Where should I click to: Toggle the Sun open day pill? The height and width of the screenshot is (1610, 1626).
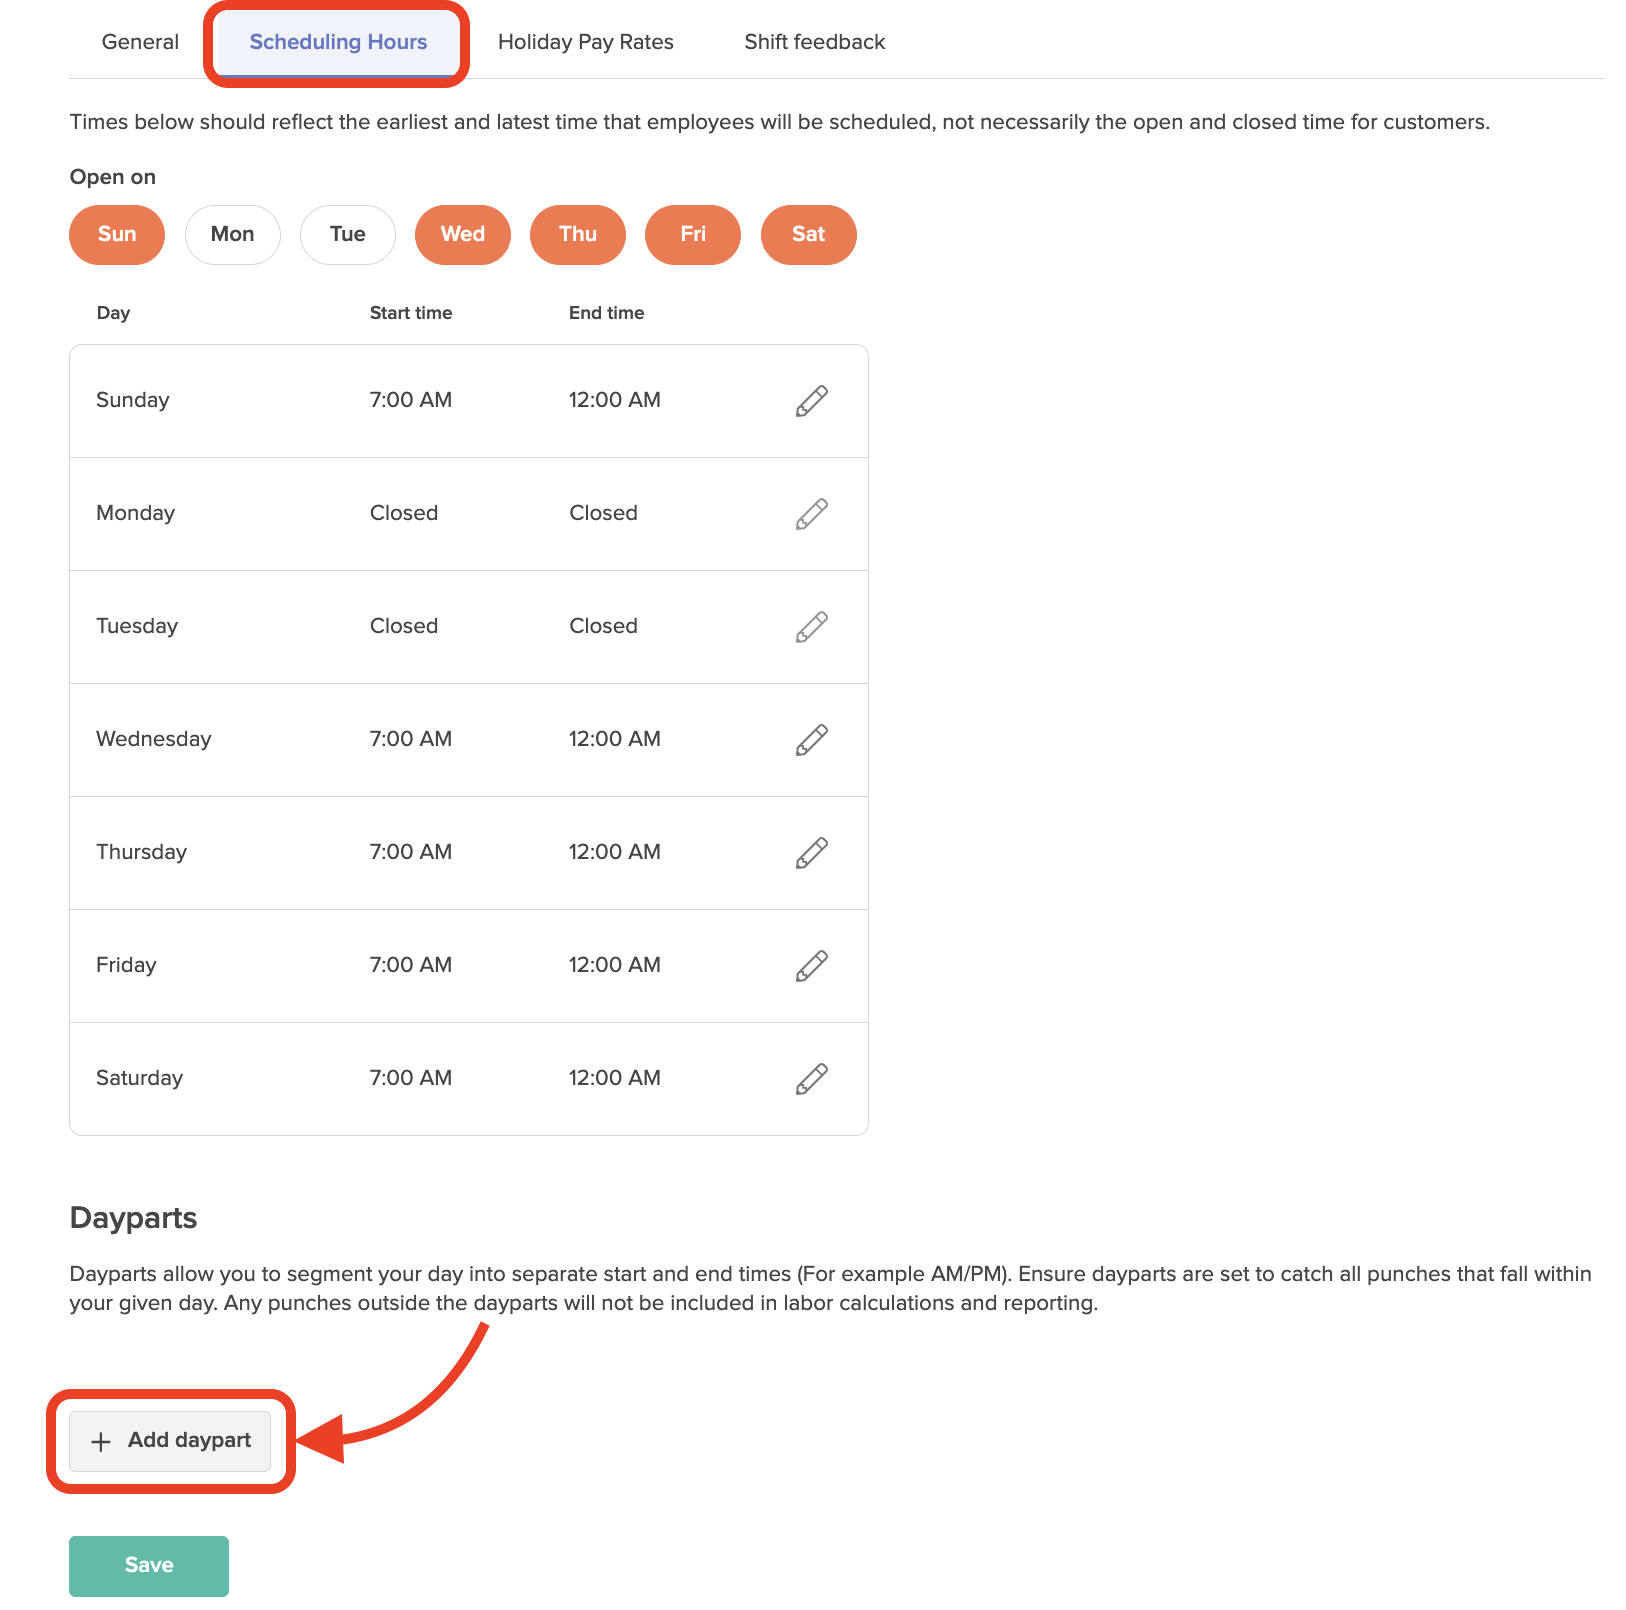tap(117, 235)
